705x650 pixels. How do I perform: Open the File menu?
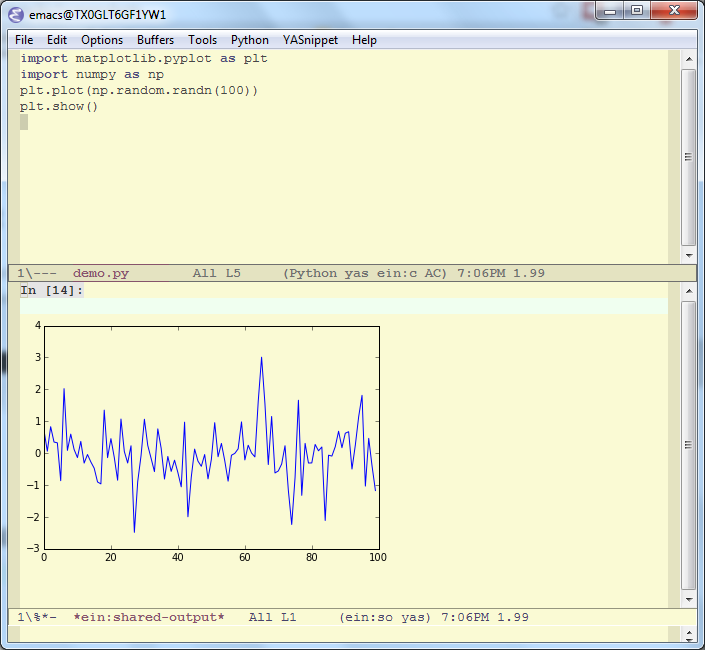tap(24, 40)
